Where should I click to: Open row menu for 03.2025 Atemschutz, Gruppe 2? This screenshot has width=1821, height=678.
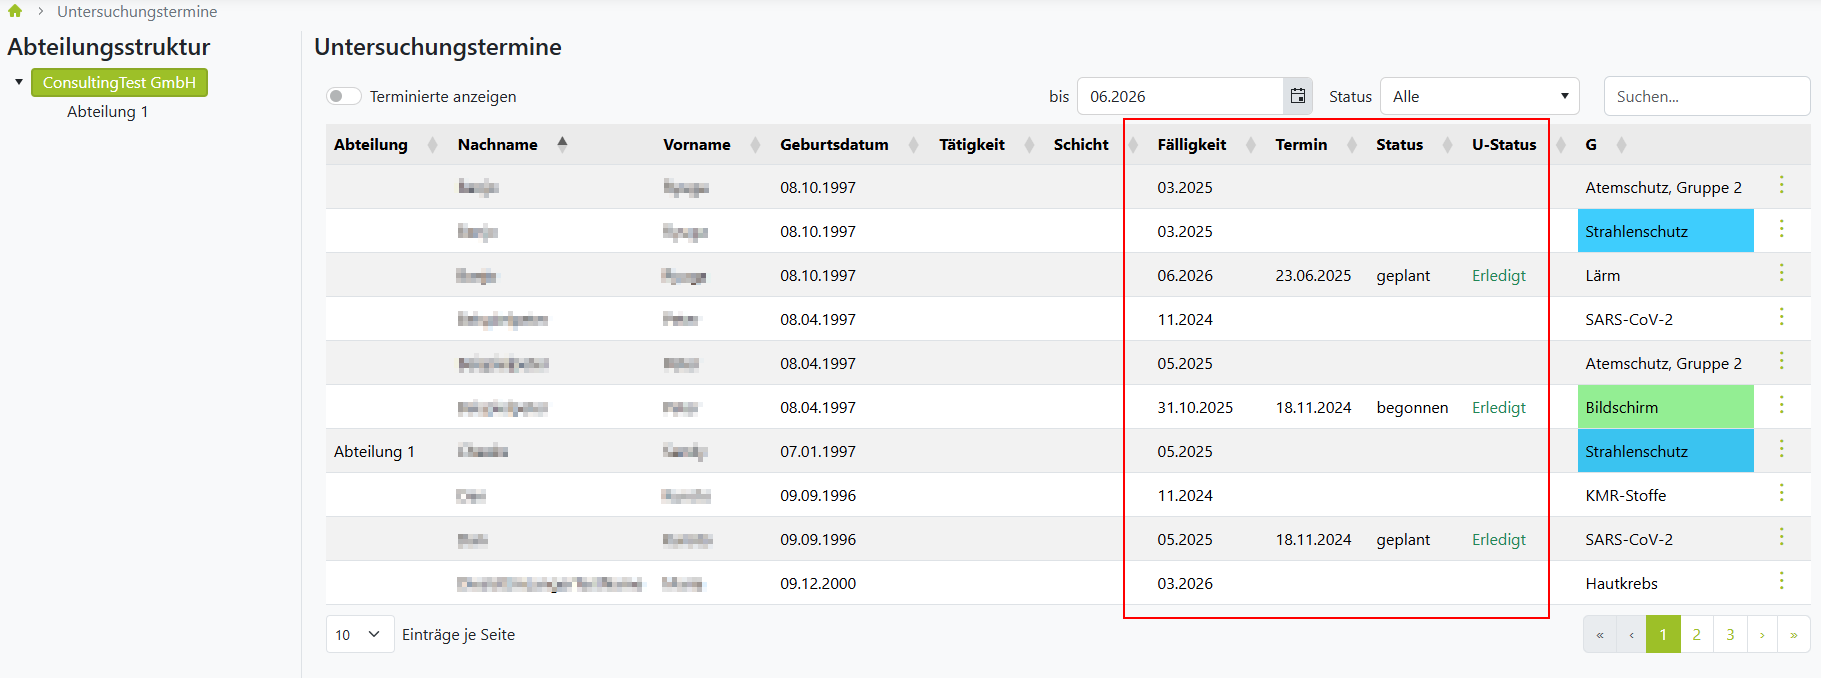[x=1781, y=185]
